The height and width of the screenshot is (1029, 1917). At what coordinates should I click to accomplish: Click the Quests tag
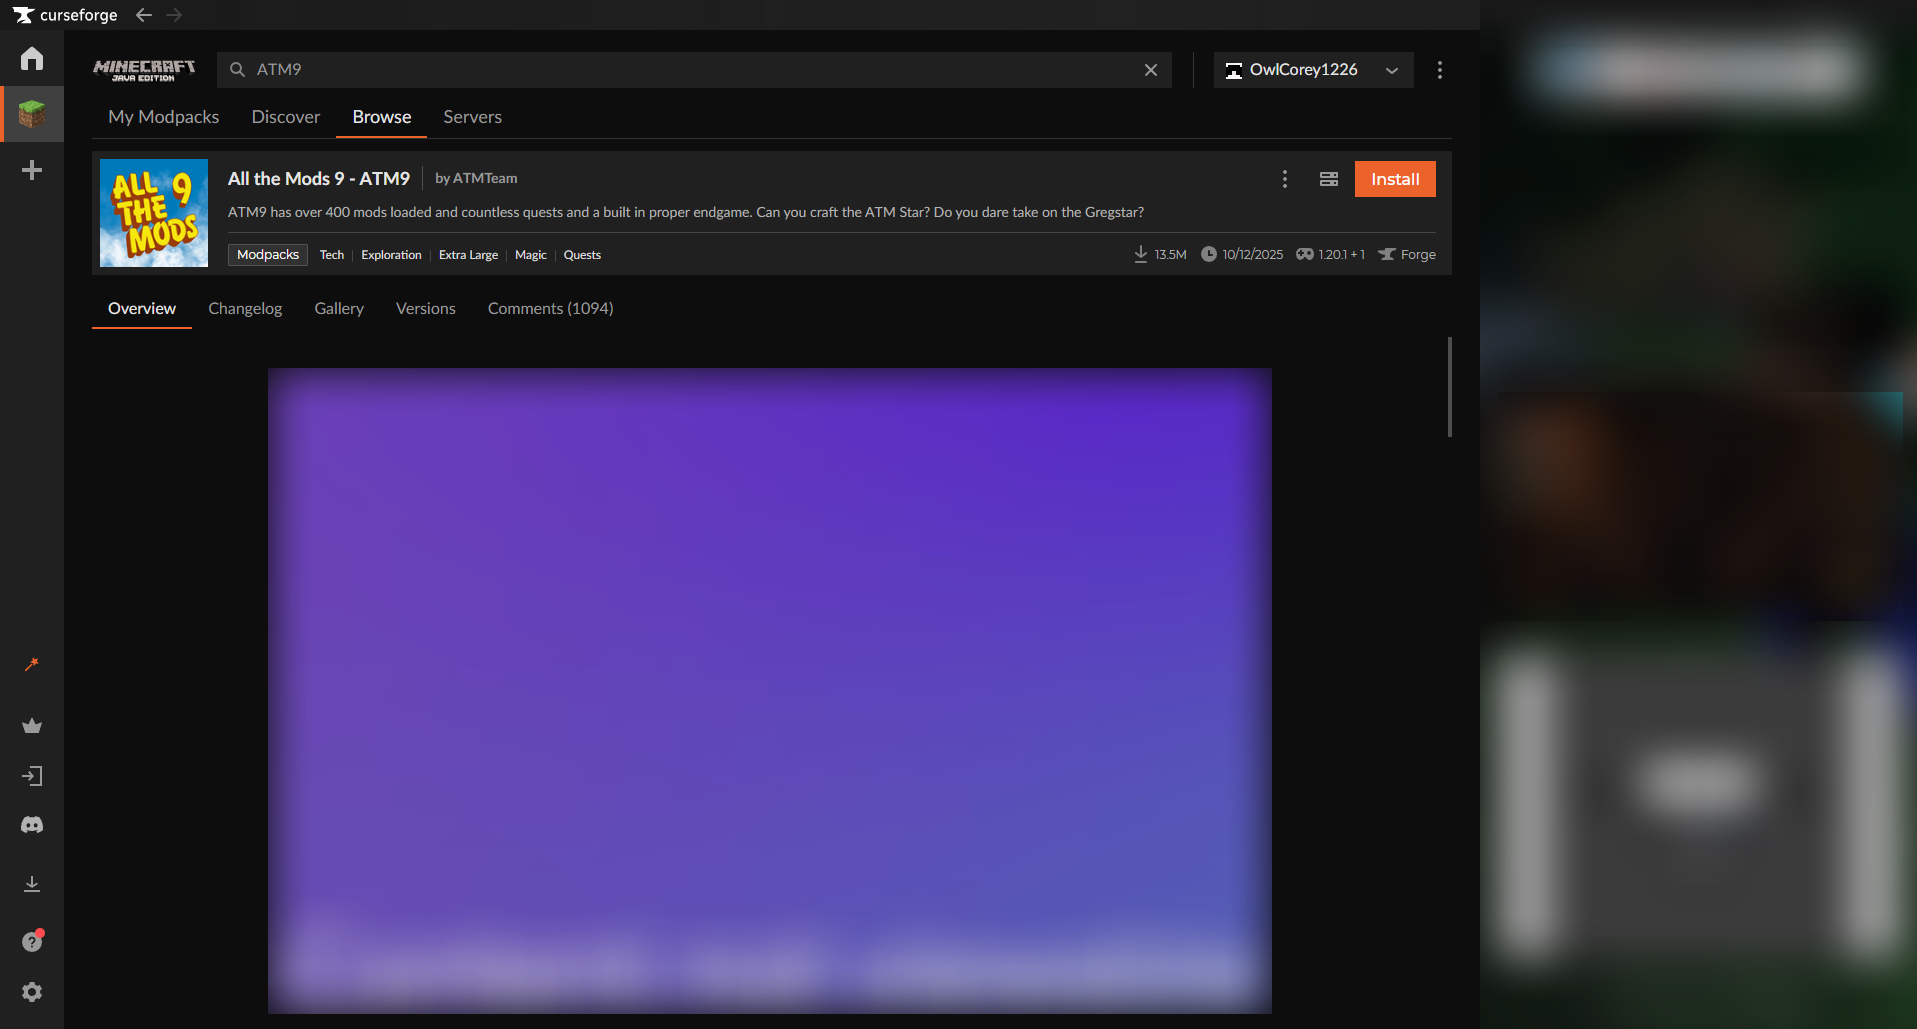[x=582, y=255]
